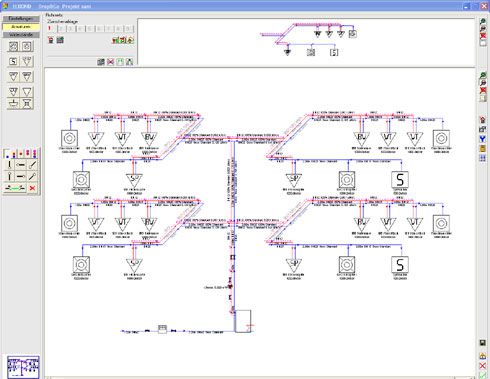Click the blue grid icon on the right toolbar
This screenshot has height=379, width=490.
[482, 158]
